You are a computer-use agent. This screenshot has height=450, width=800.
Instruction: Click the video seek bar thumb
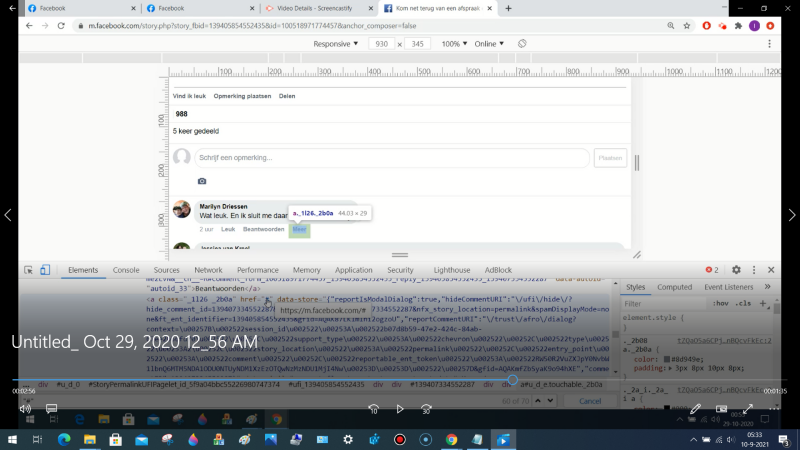[x=512, y=380]
